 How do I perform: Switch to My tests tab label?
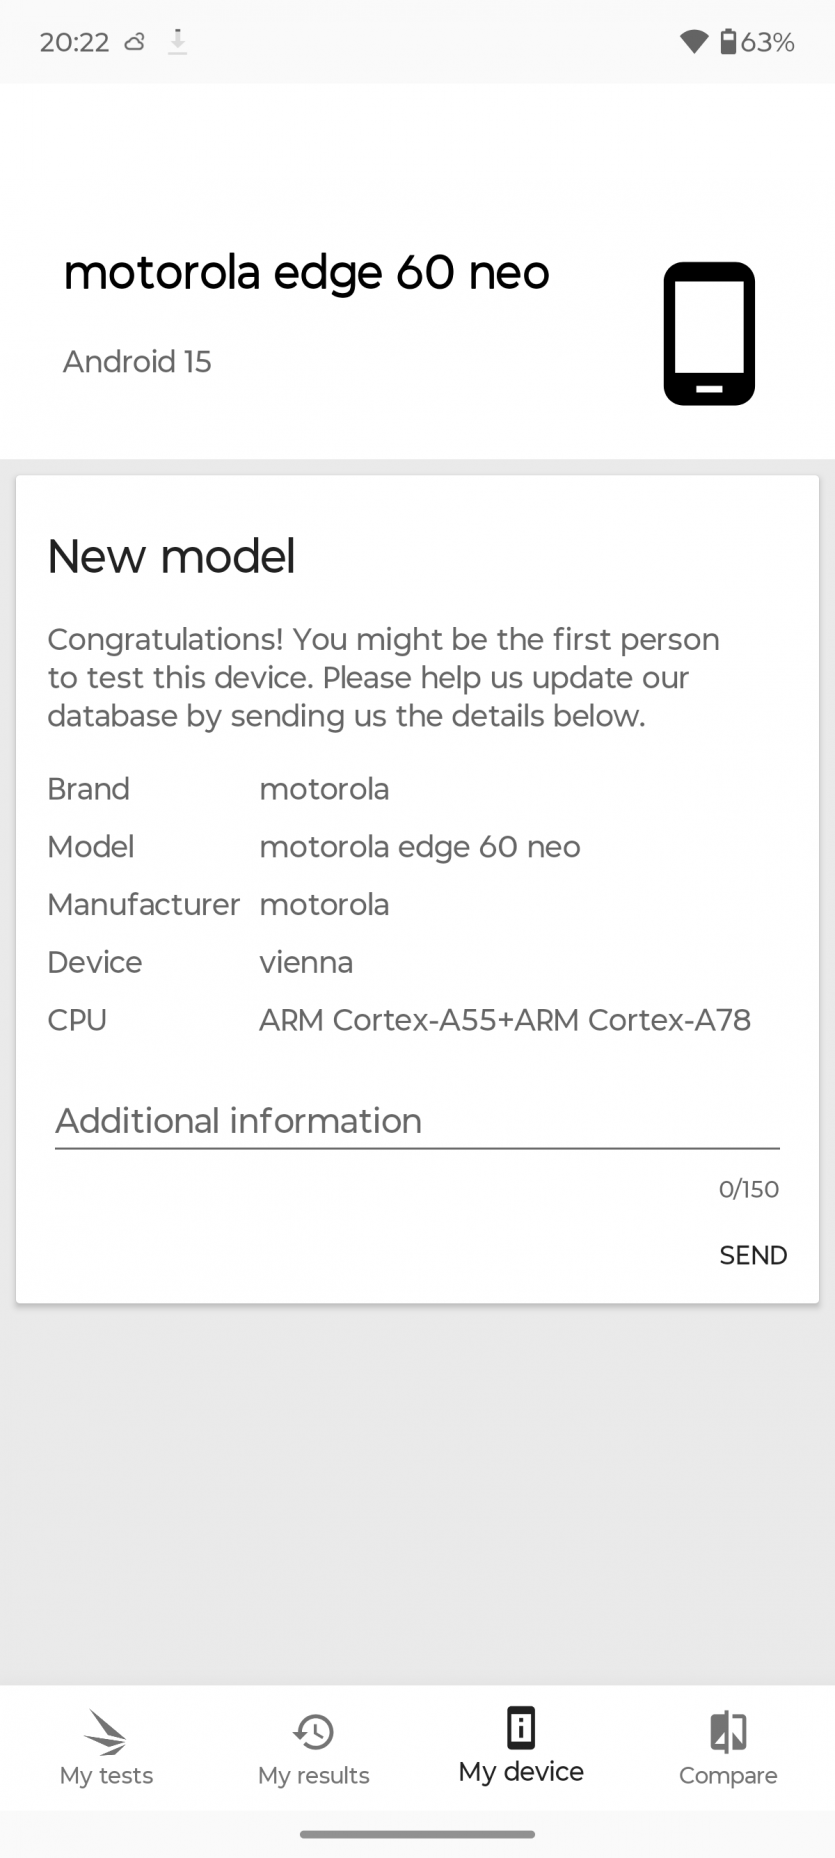[x=106, y=1776]
